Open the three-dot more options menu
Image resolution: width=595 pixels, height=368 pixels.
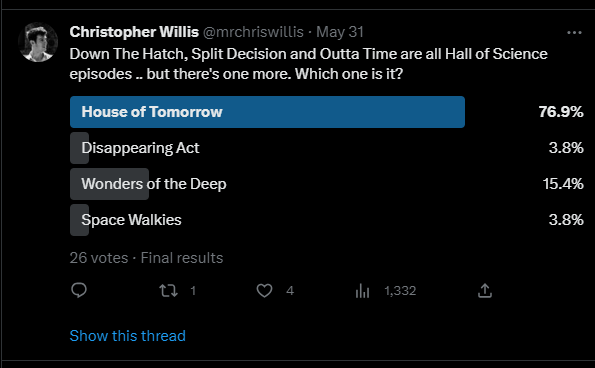[574, 33]
